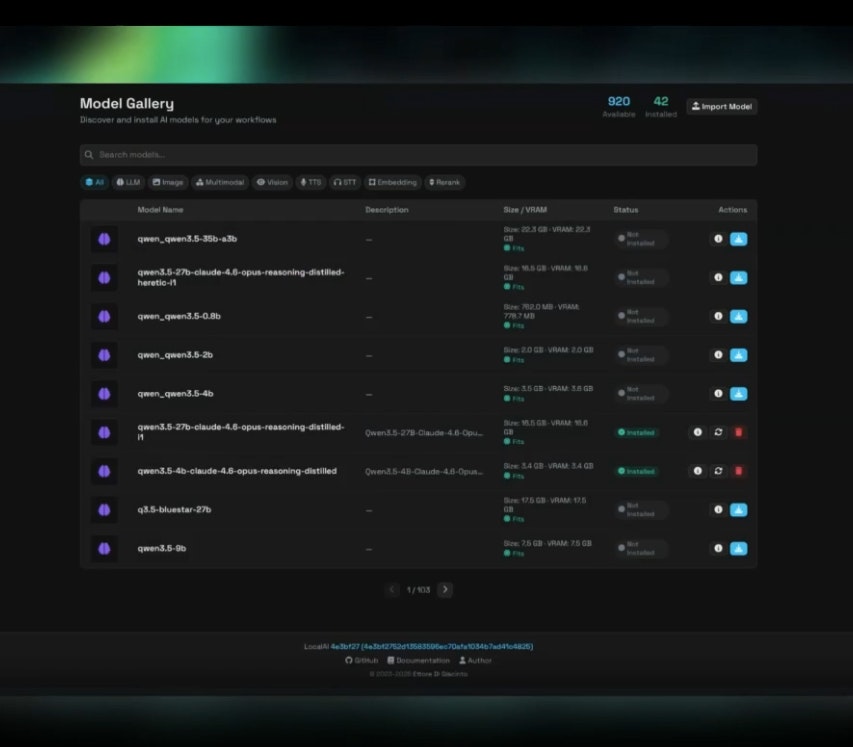Screen dimensions: 853x747
Task: Click brain icon of qwen_qwen3.5-35b-a3b row
Action: coord(104,239)
